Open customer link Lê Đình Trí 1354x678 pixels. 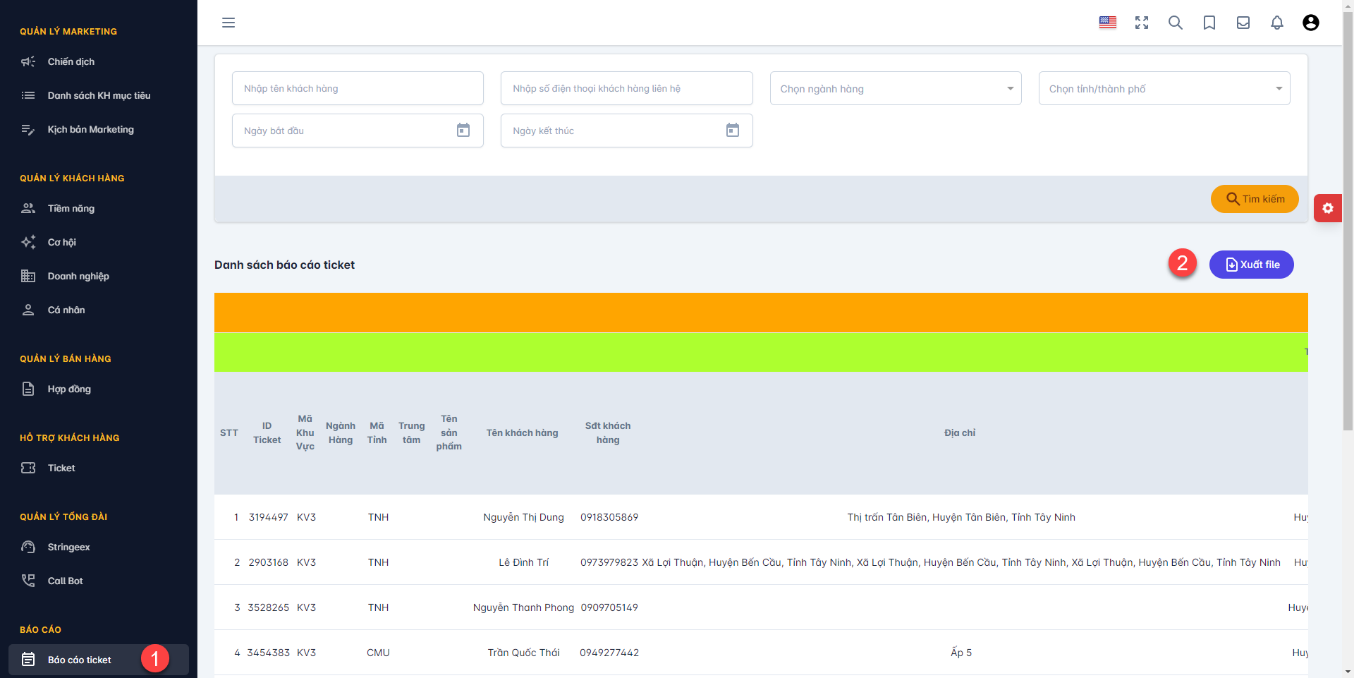523,563
